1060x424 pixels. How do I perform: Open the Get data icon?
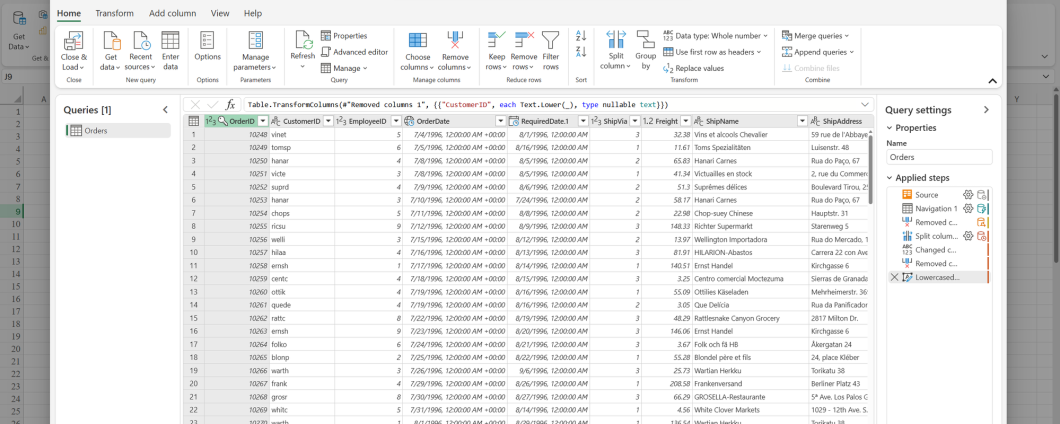tap(111, 41)
